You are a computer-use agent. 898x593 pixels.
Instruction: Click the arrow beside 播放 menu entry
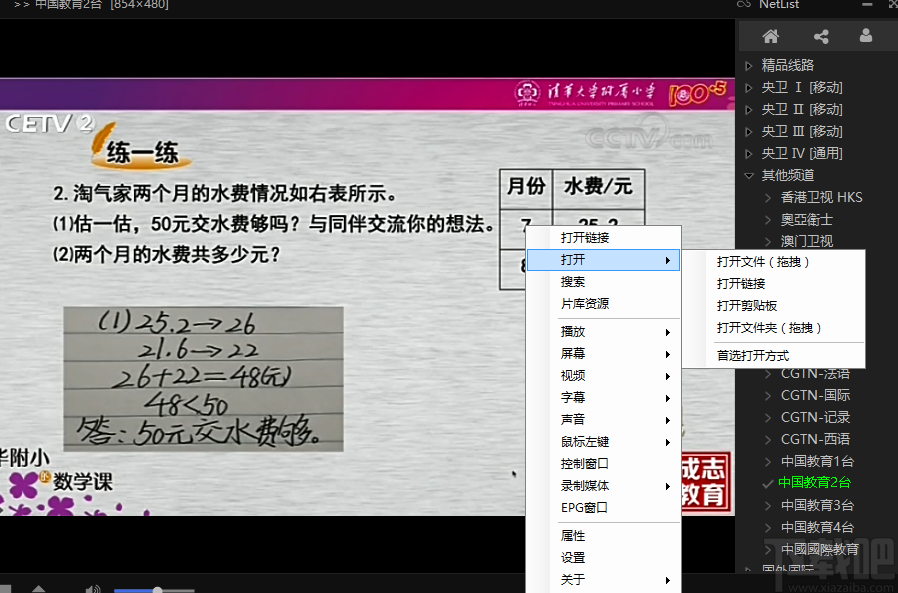tap(668, 332)
